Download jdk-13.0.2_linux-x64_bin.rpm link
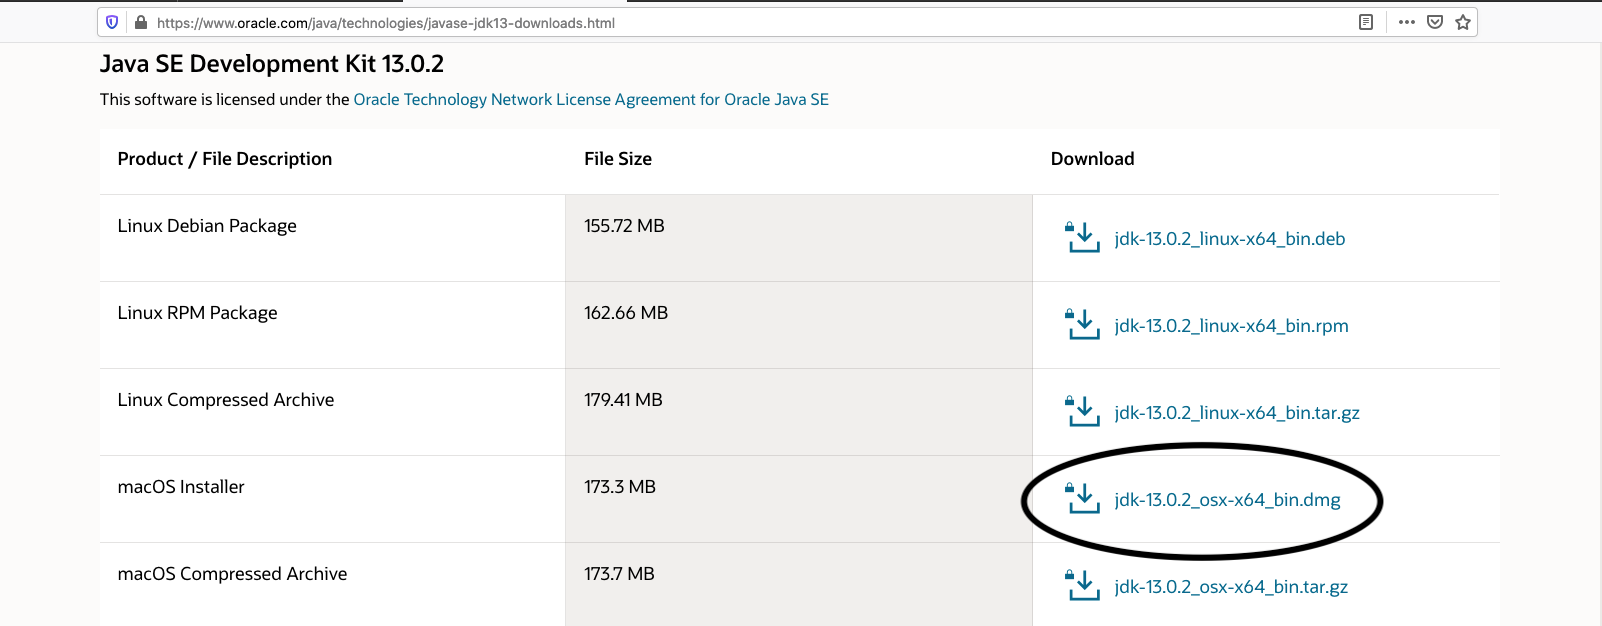This screenshot has width=1602, height=626. coord(1232,326)
